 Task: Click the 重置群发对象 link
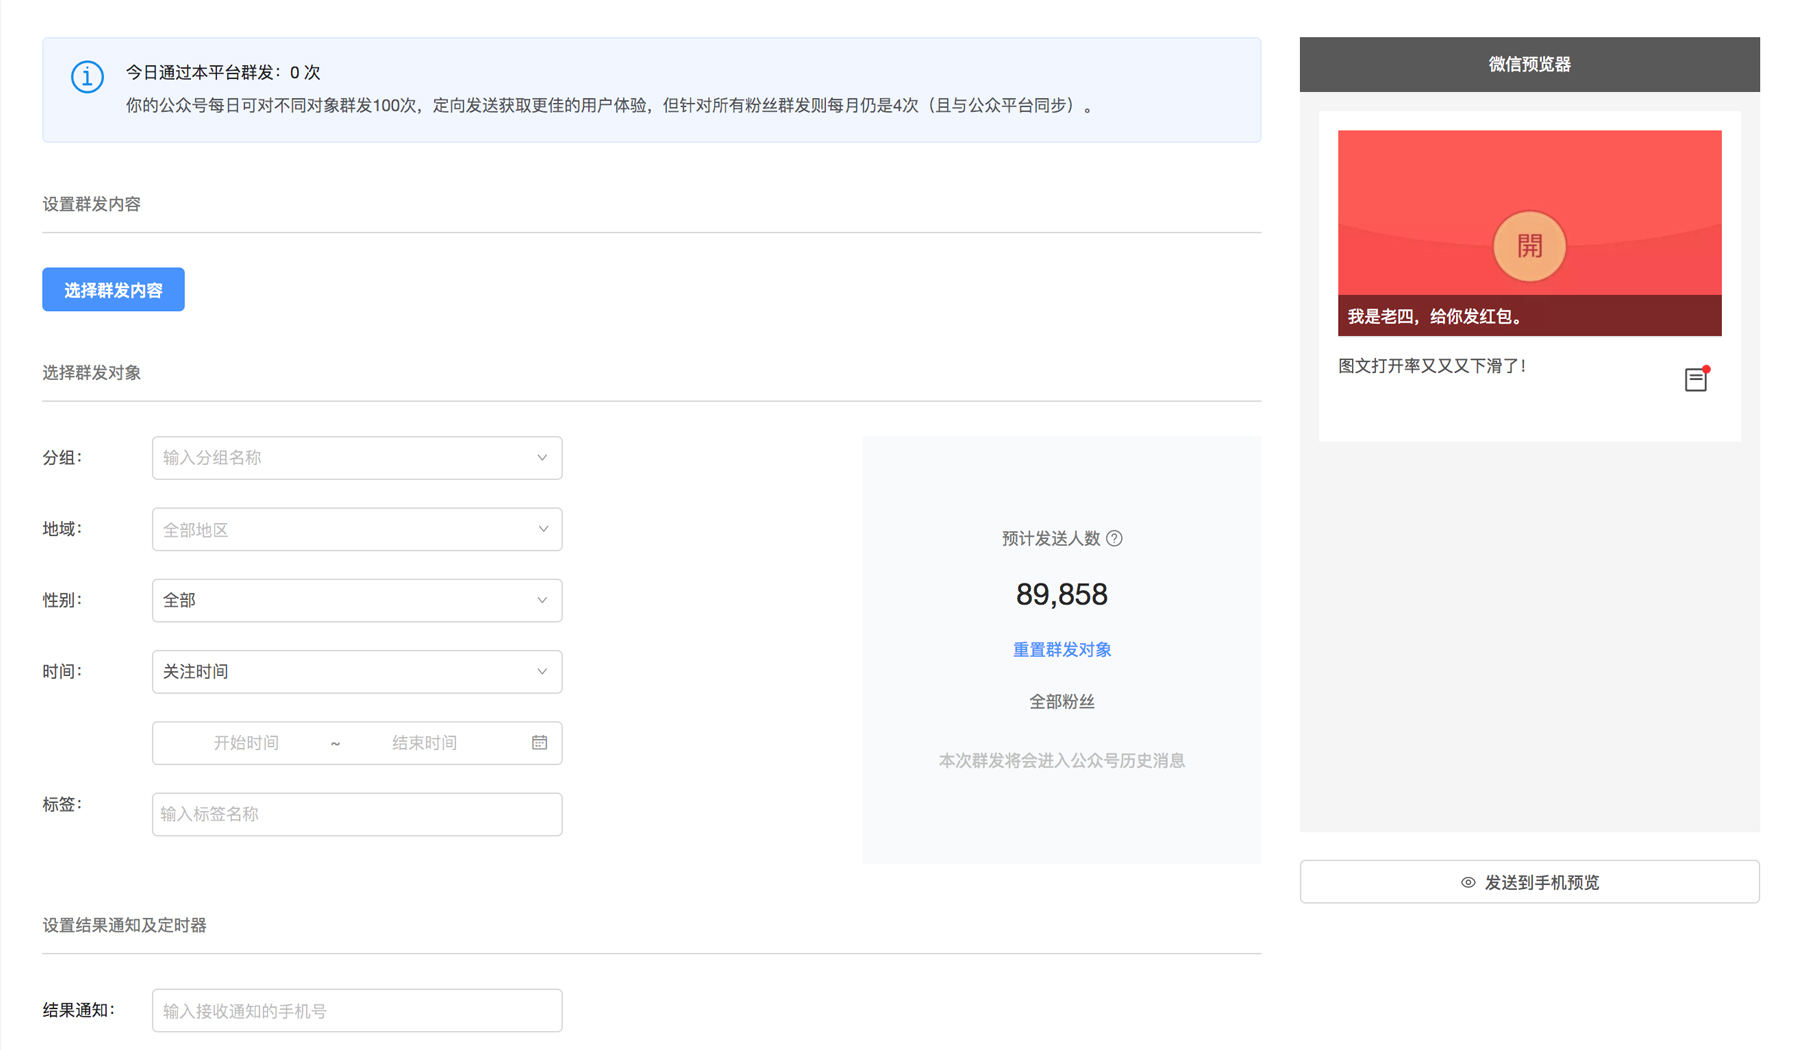[x=1062, y=650]
